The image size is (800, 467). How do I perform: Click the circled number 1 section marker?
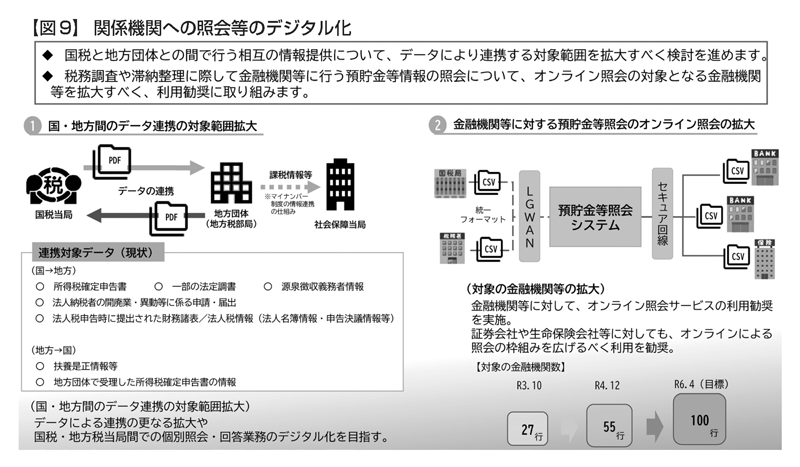(x=32, y=126)
